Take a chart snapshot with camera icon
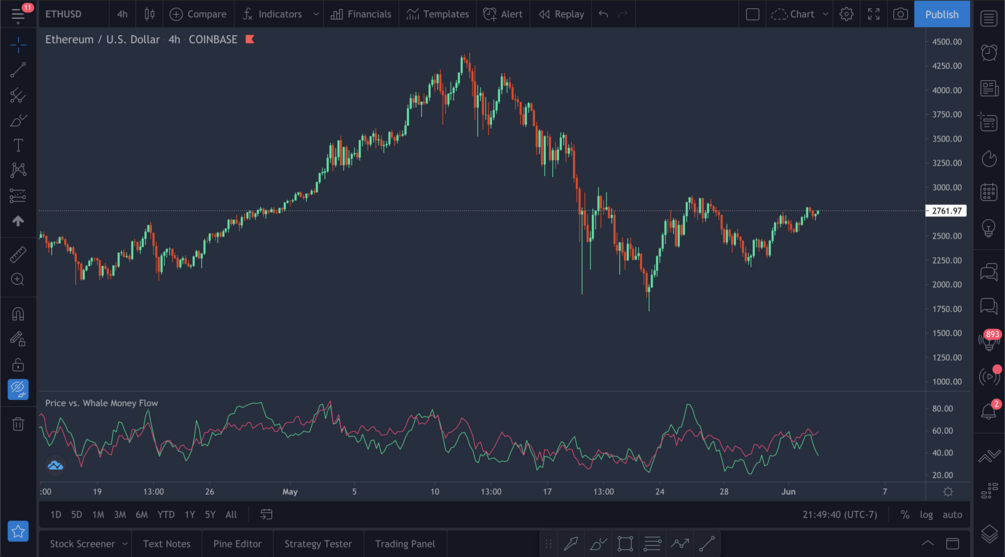The height and width of the screenshot is (557, 1005). 900,14
